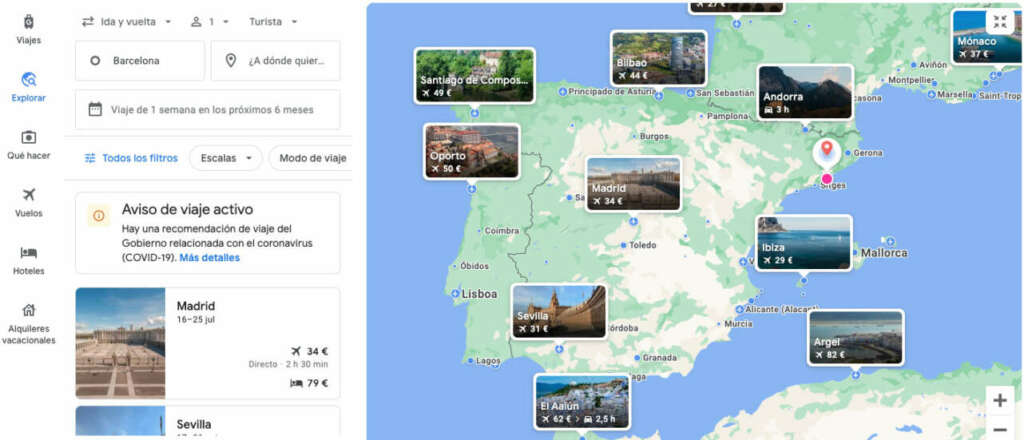Click the Andorra 3 h map card
This screenshot has height=440, width=1024.
coord(805,92)
